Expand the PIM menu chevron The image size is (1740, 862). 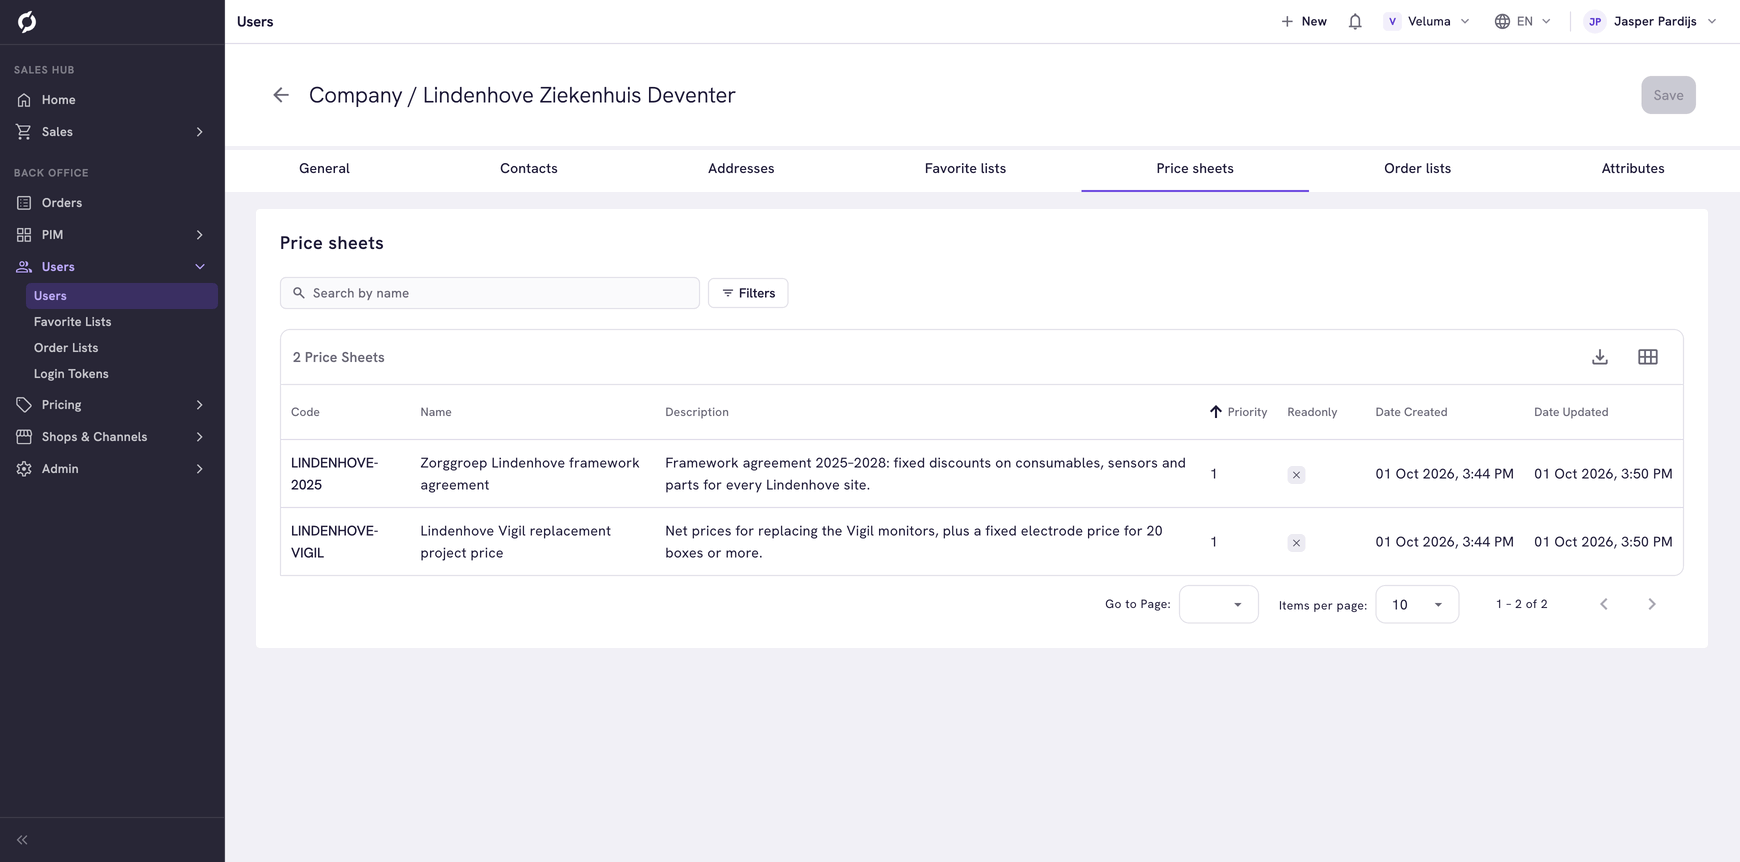point(200,235)
